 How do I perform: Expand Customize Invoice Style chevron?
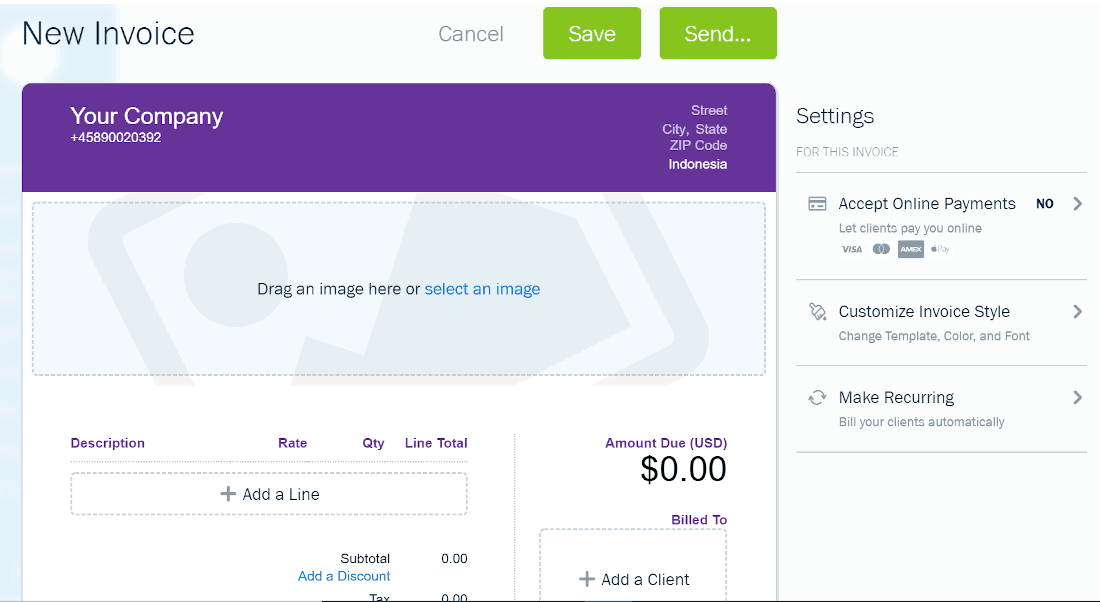click(x=1078, y=312)
